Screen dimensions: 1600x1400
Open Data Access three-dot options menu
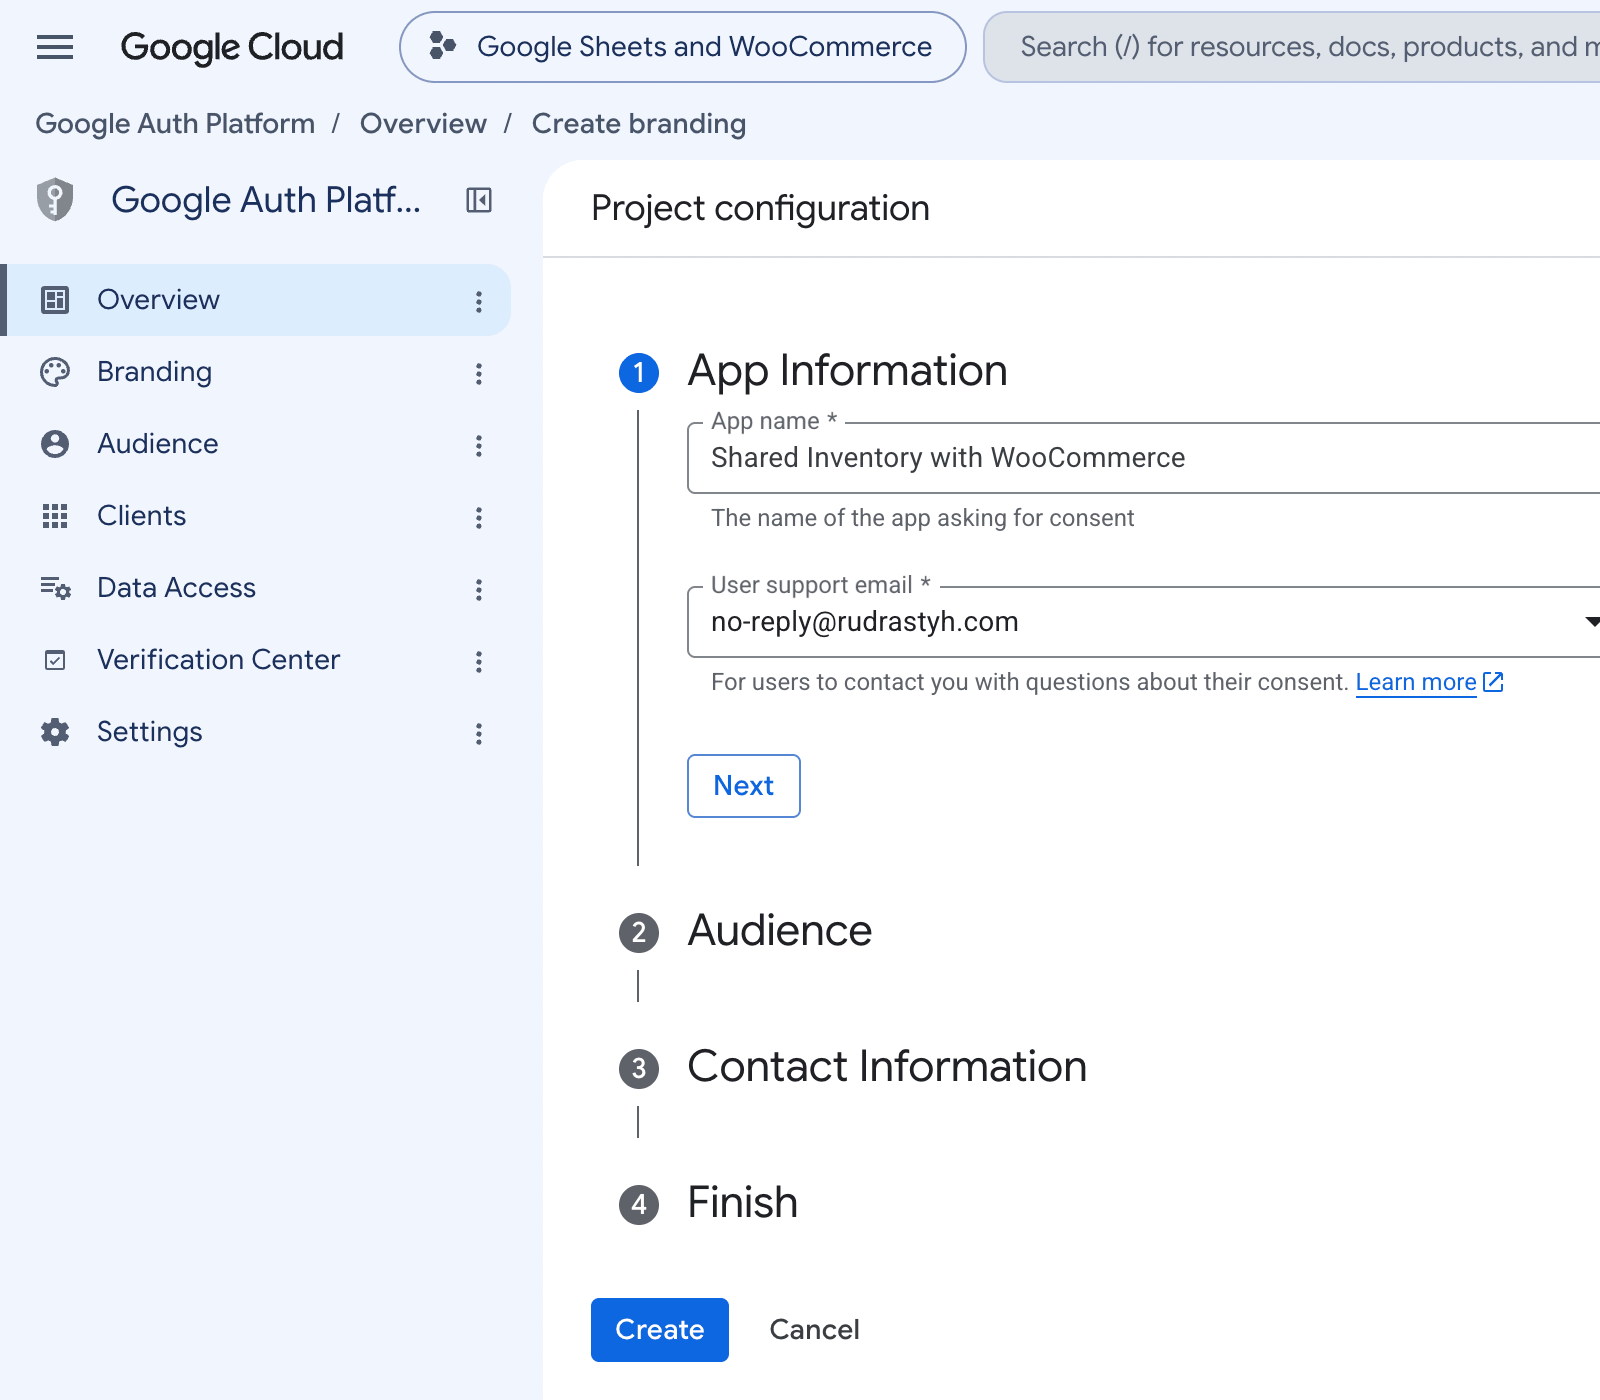[x=479, y=589]
